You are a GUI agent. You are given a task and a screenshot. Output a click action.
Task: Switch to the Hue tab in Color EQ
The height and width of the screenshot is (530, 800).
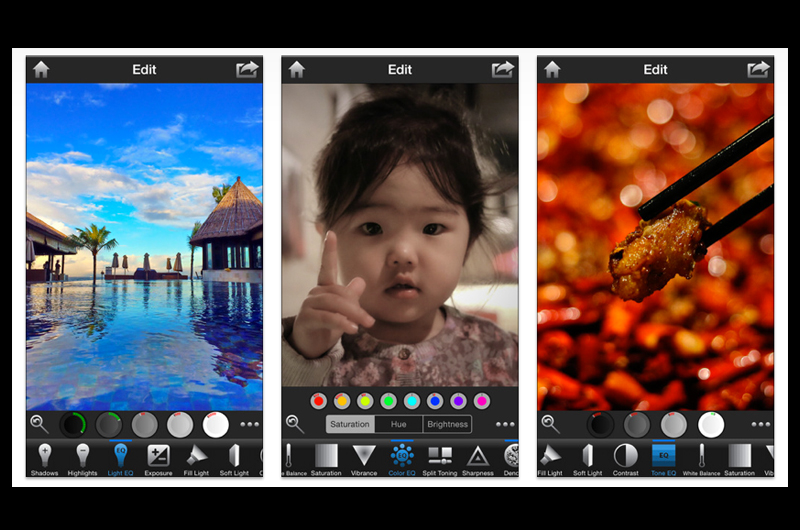(398, 424)
